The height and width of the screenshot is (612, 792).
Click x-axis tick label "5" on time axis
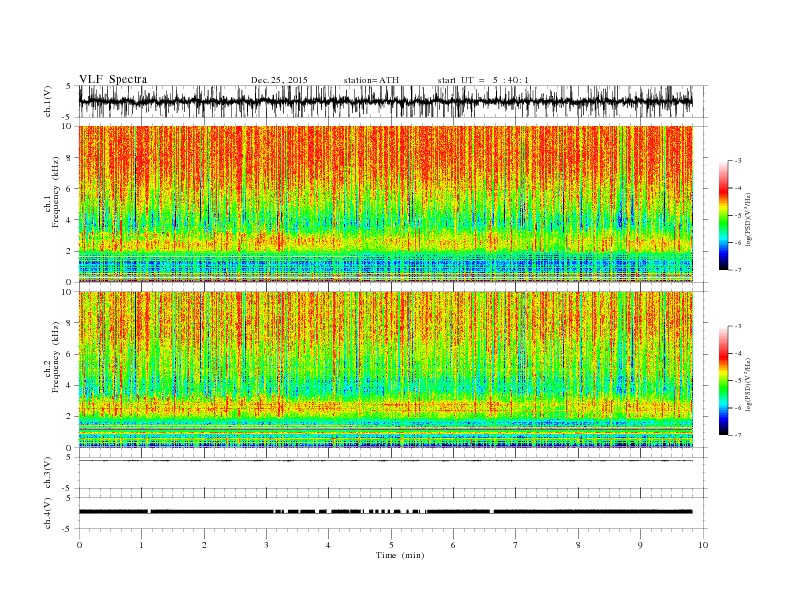[391, 545]
